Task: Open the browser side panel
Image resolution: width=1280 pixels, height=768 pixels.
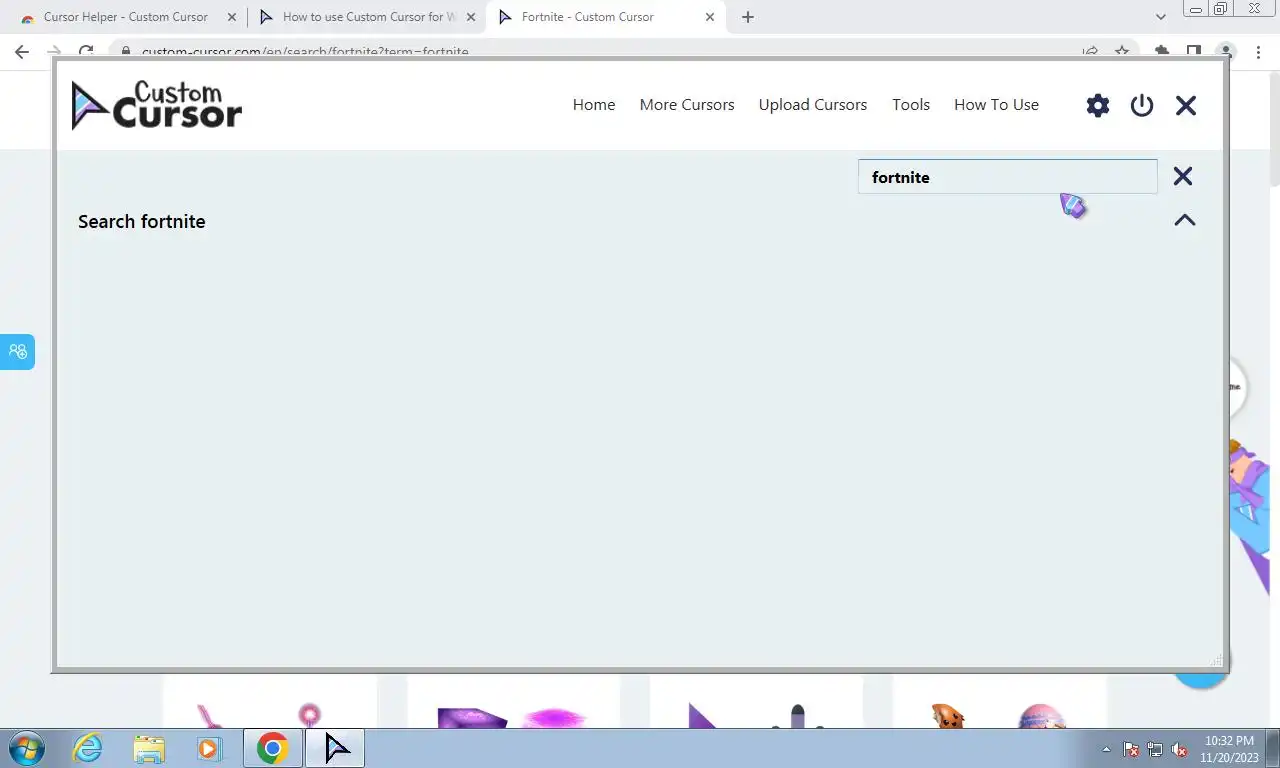Action: (1194, 51)
